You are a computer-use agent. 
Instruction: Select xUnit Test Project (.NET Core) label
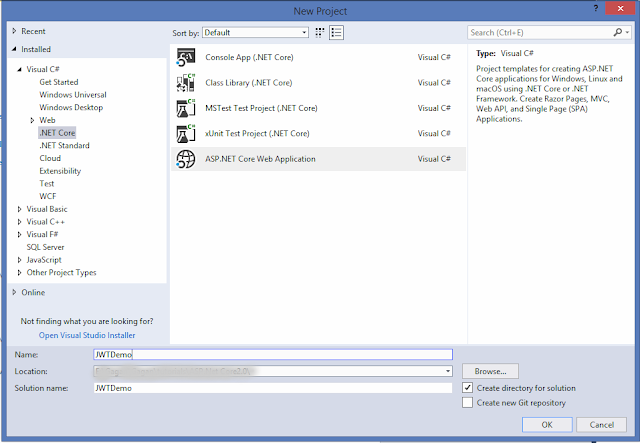tap(257, 134)
